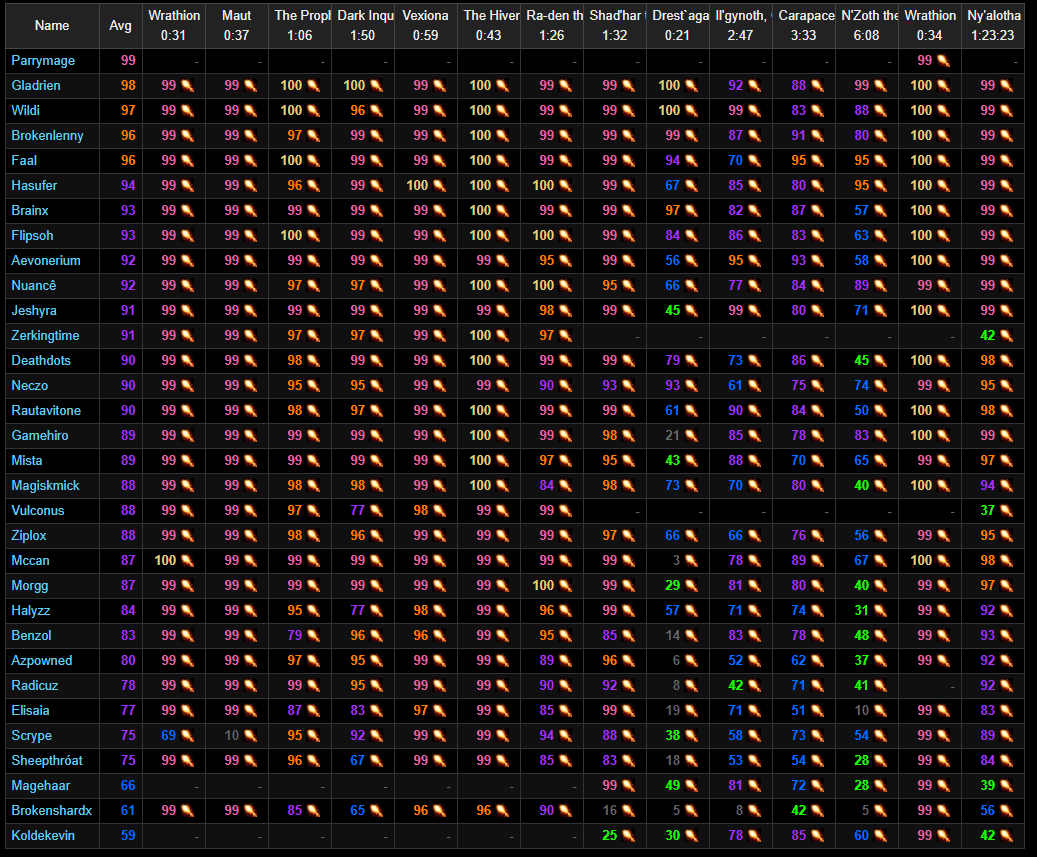Click Koldekevin's spec icon in the Shad'har column
This screenshot has height=857, width=1037.
(629, 836)
